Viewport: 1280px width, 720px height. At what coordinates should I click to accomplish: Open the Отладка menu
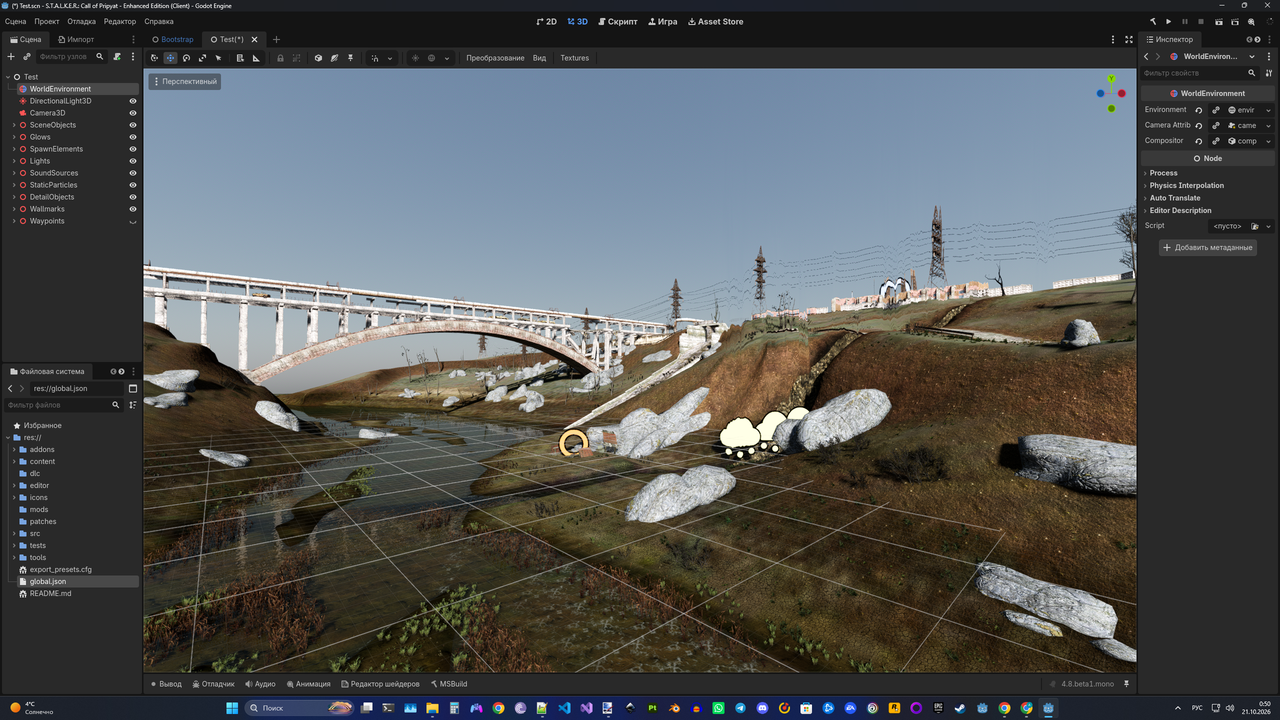point(82,21)
